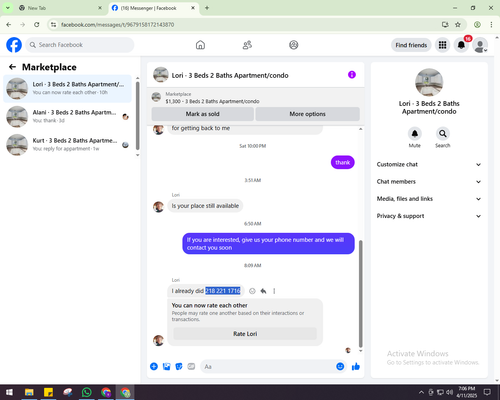
Task: Open the Windows Start menu
Action: click(9, 392)
